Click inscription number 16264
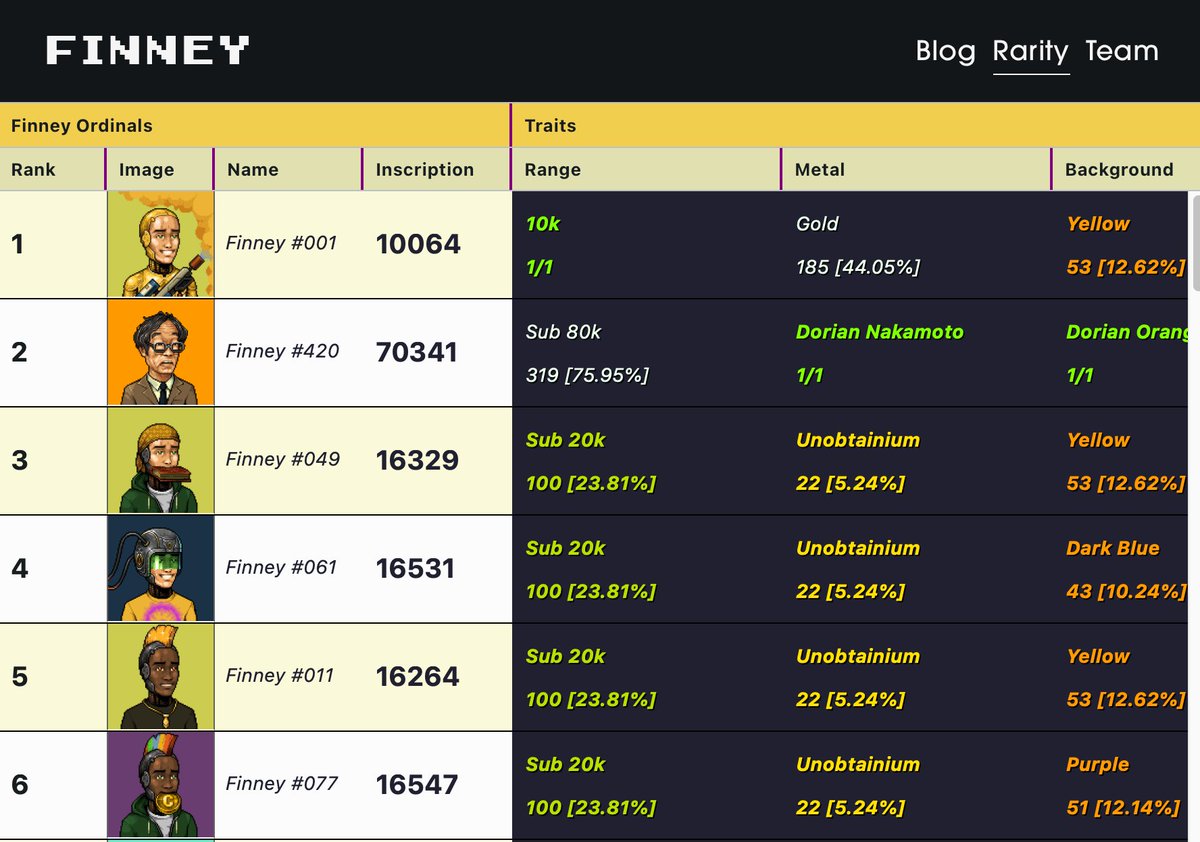Viewport: 1200px width, 842px height. pos(417,676)
